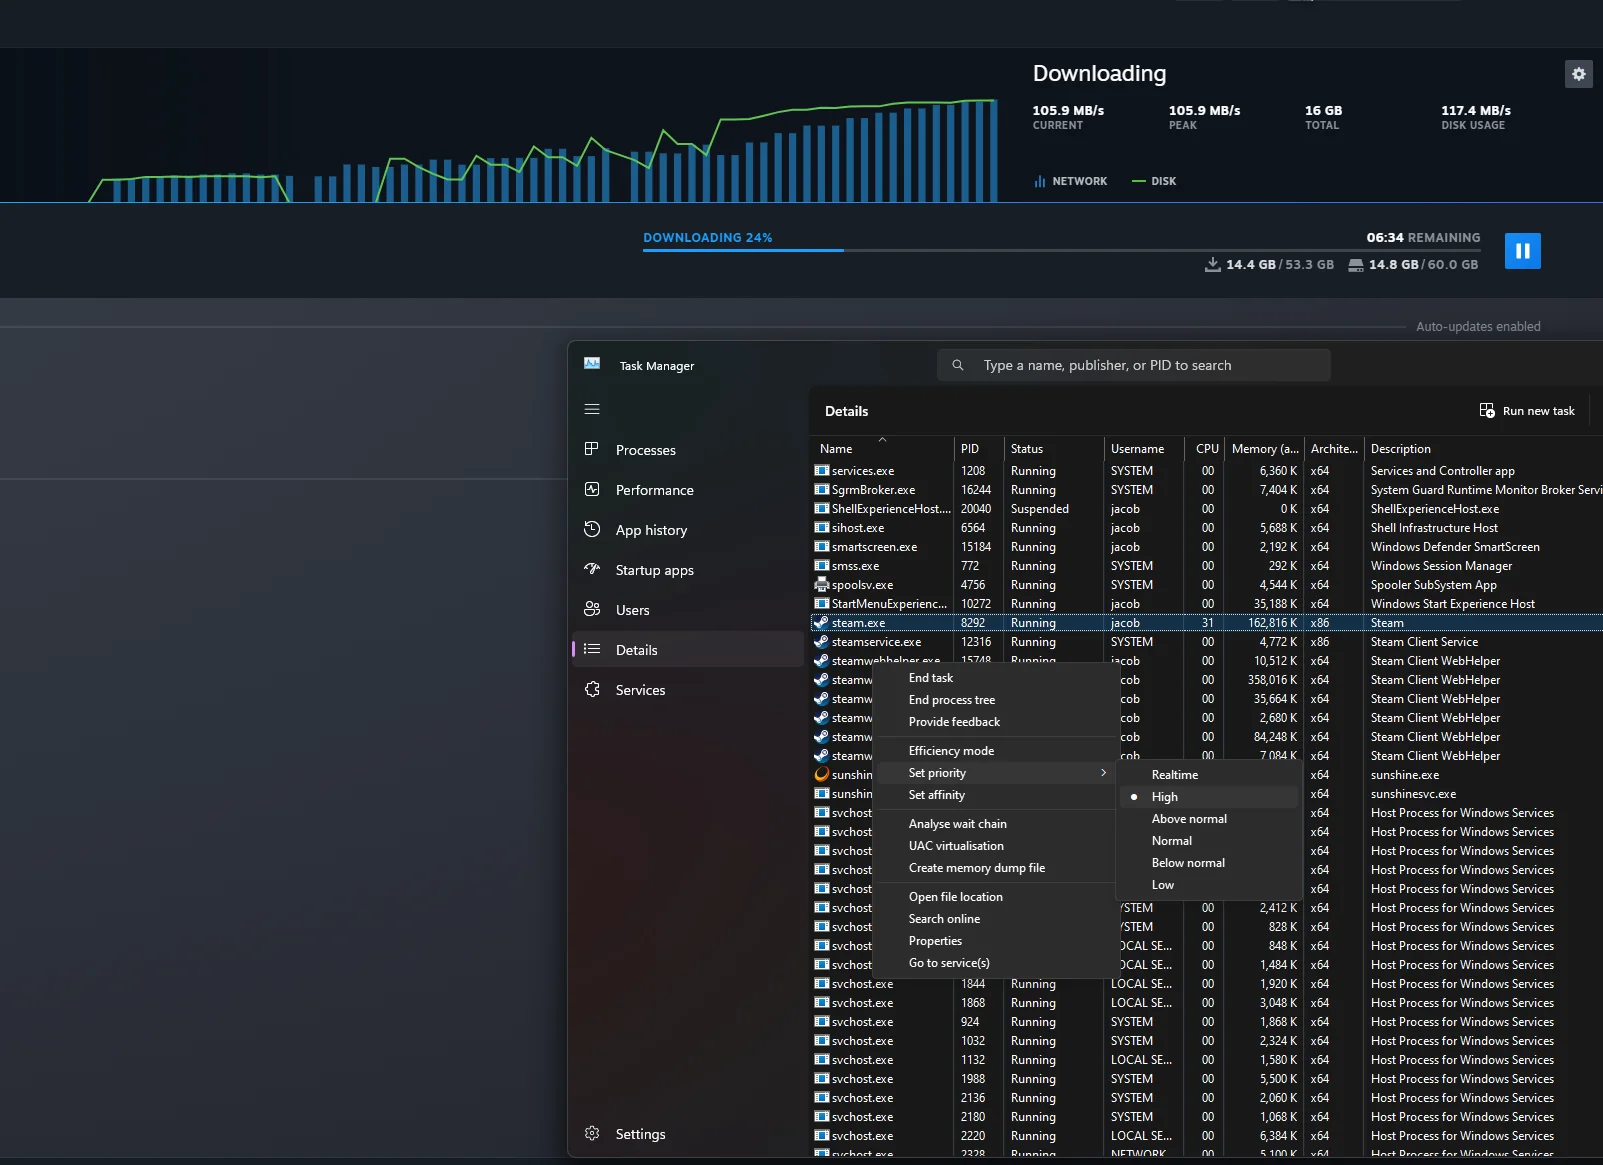Open Steam download settings gear icon
This screenshot has width=1603, height=1165.
point(1578,74)
